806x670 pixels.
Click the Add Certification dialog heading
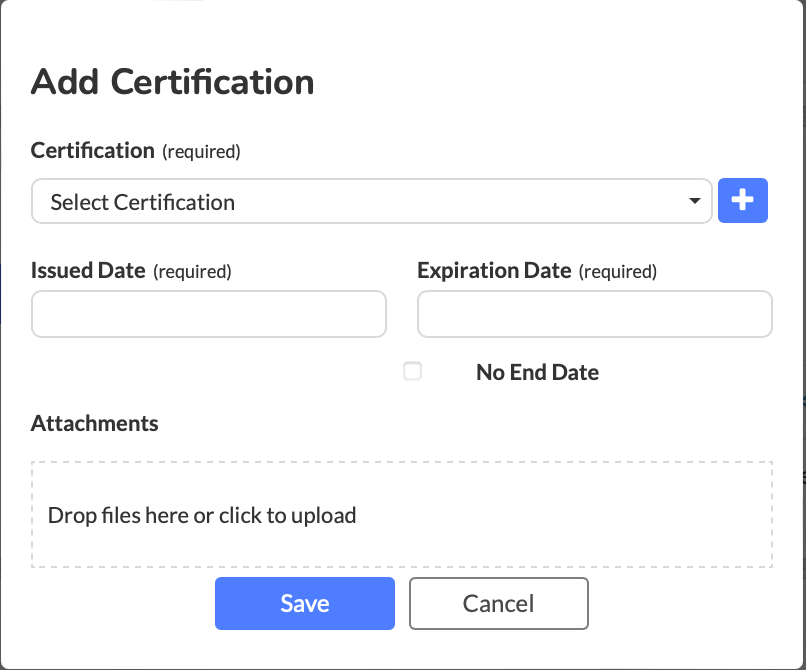[173, 82]
